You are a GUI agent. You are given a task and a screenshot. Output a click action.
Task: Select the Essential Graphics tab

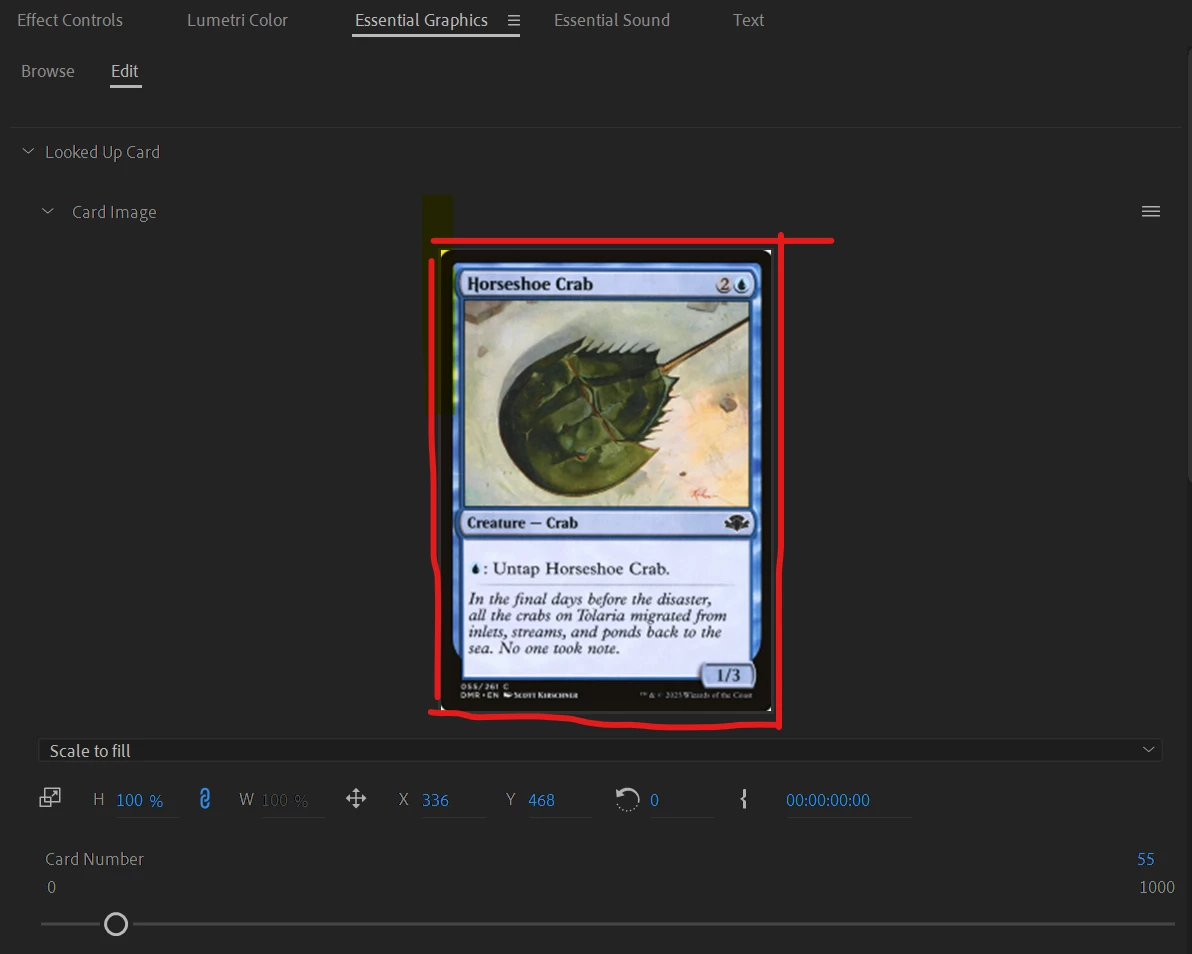click(x=421, y=21)
